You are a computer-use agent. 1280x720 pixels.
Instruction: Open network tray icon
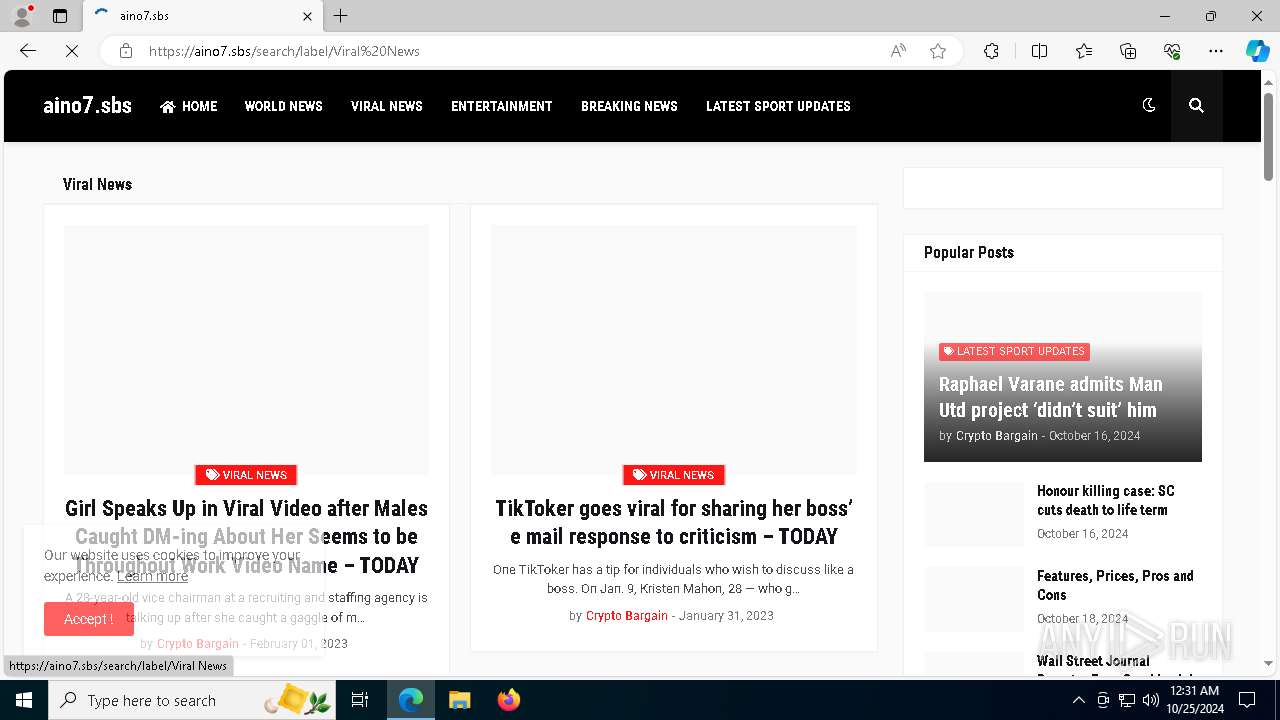click(1127, 700)
